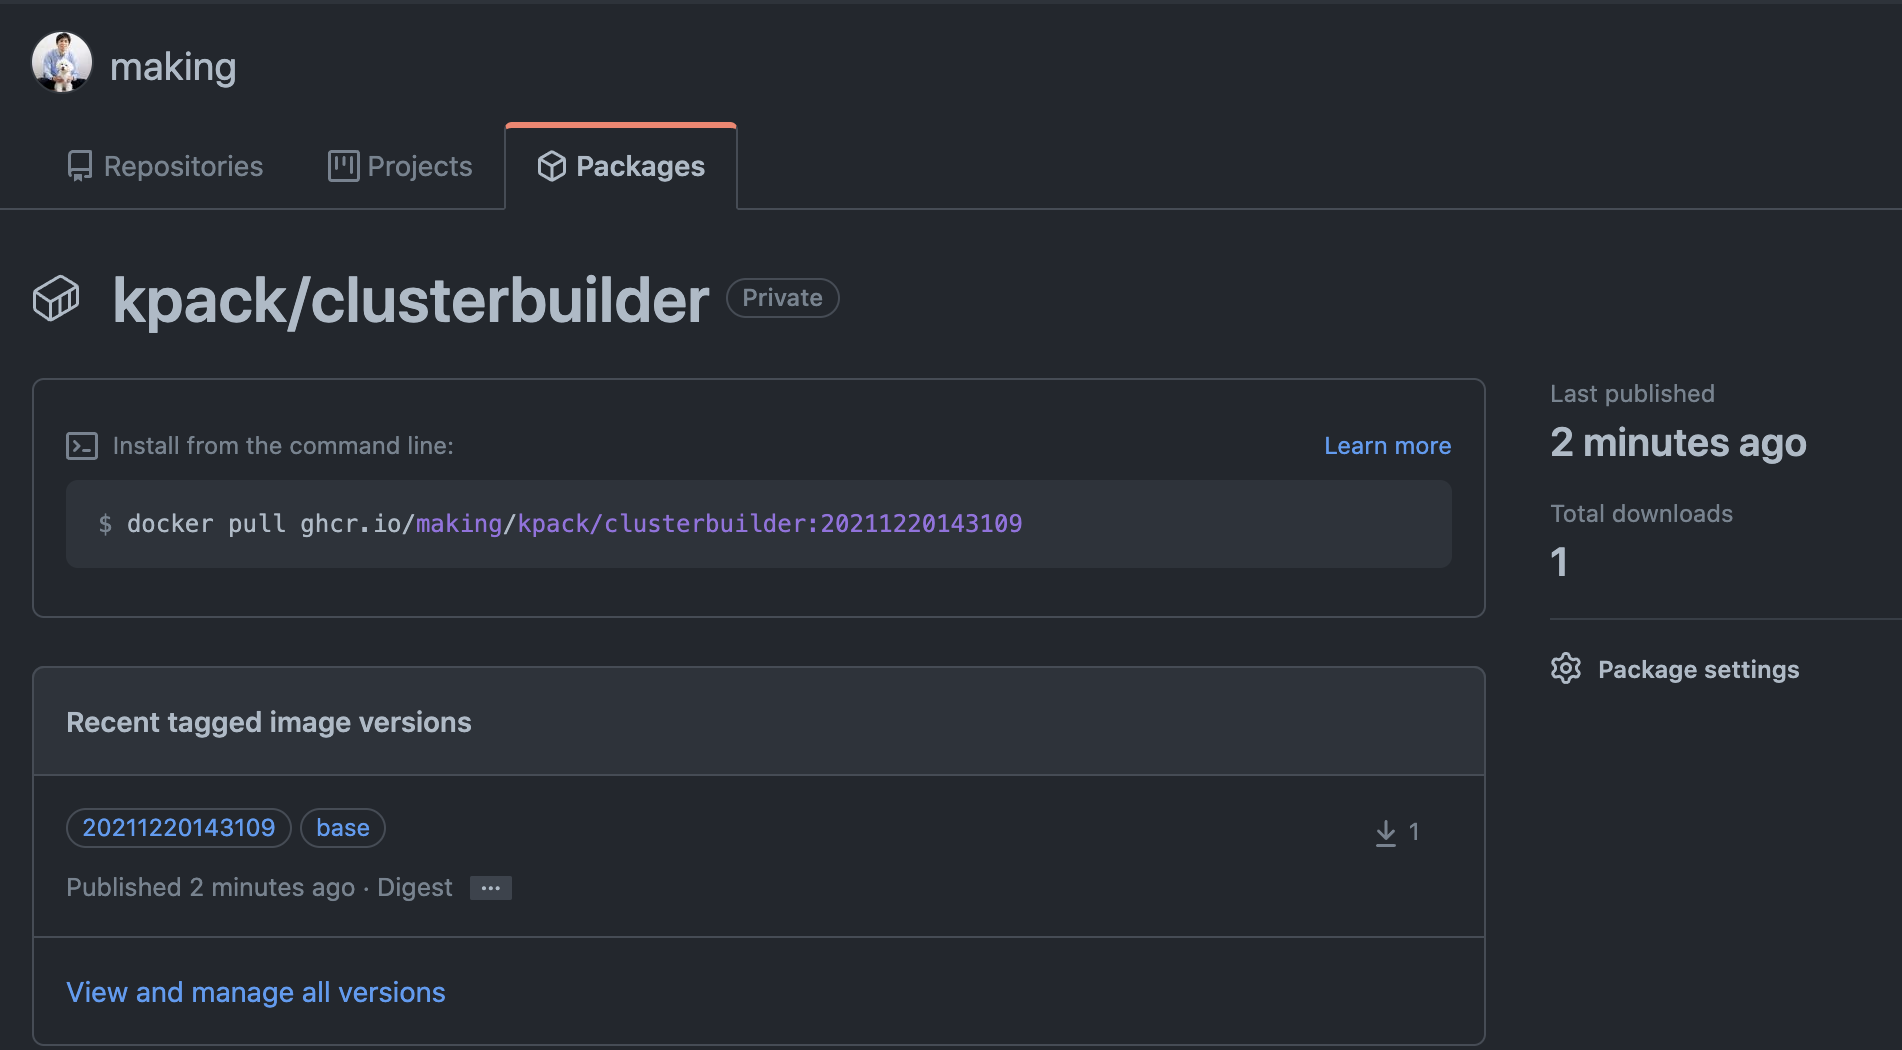
Task: Click the '2 minutes ago' last published text
Action: pos(1678,442)
